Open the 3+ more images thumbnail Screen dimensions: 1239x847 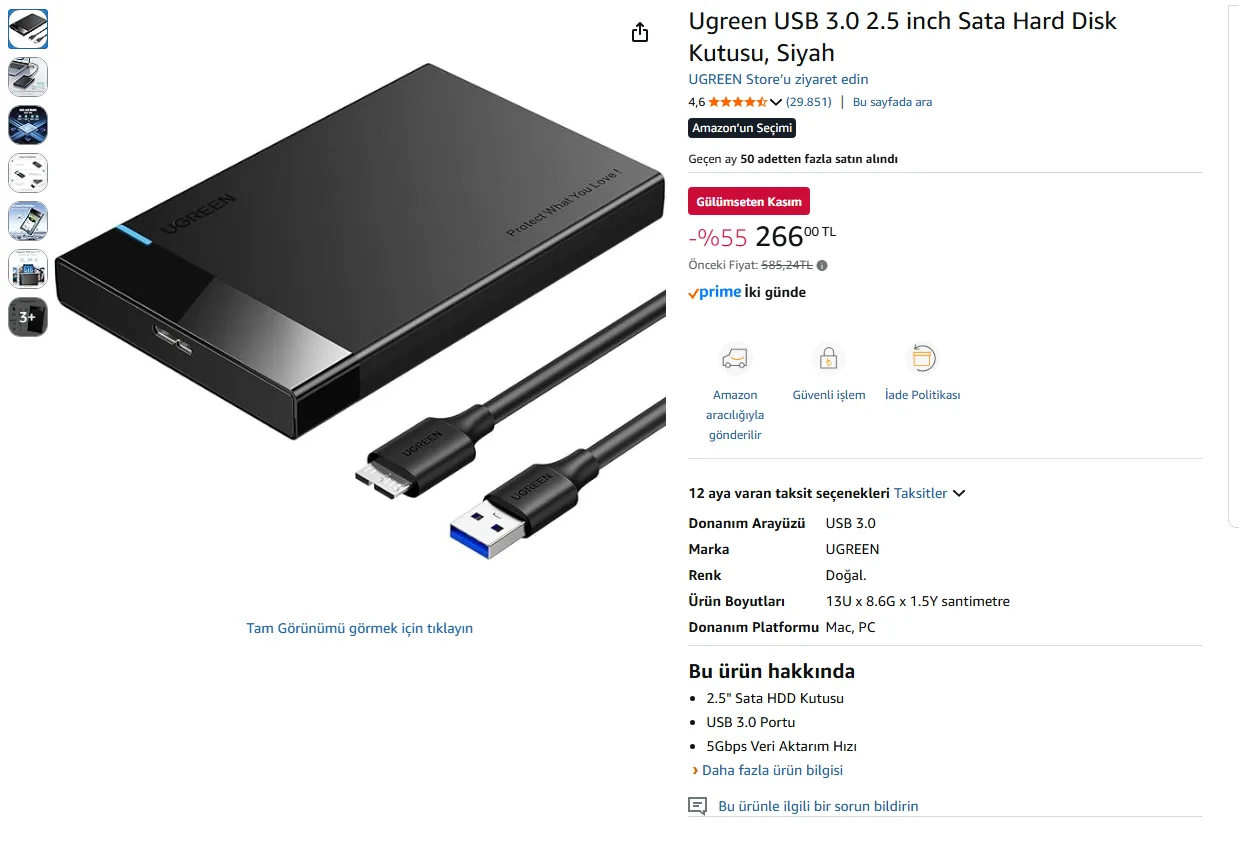pyautogui.click(x=28, y=317)
